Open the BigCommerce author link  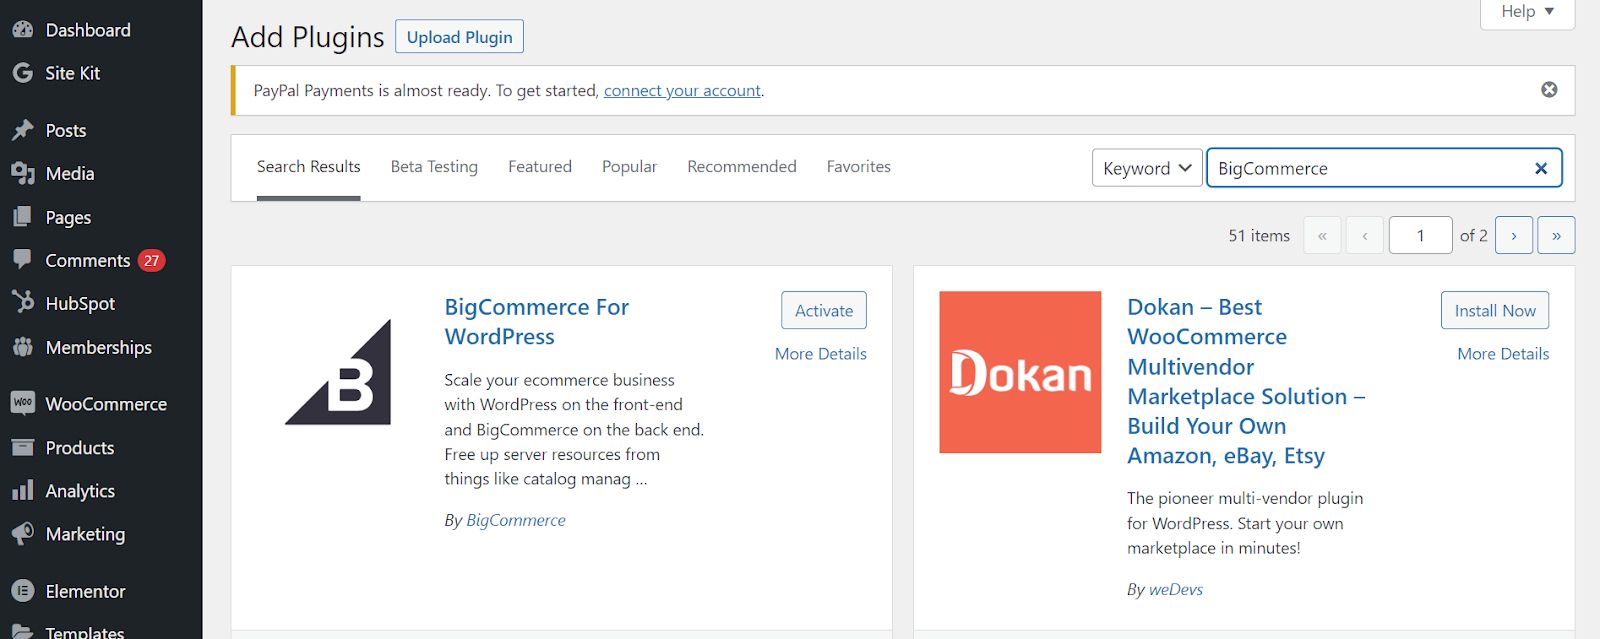516,520
